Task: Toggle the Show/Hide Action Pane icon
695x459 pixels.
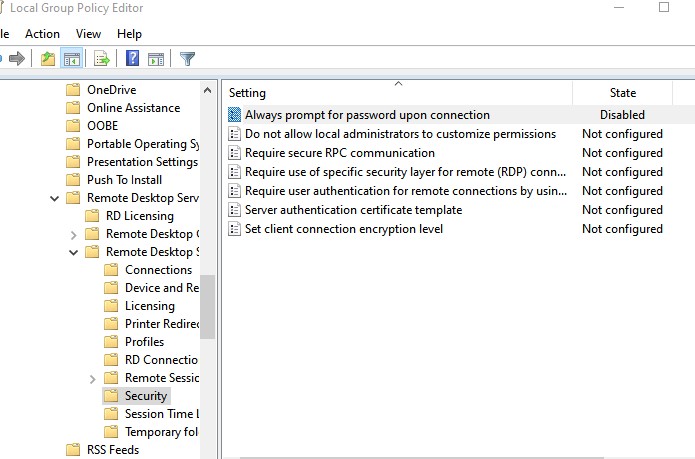Action: 156,59
